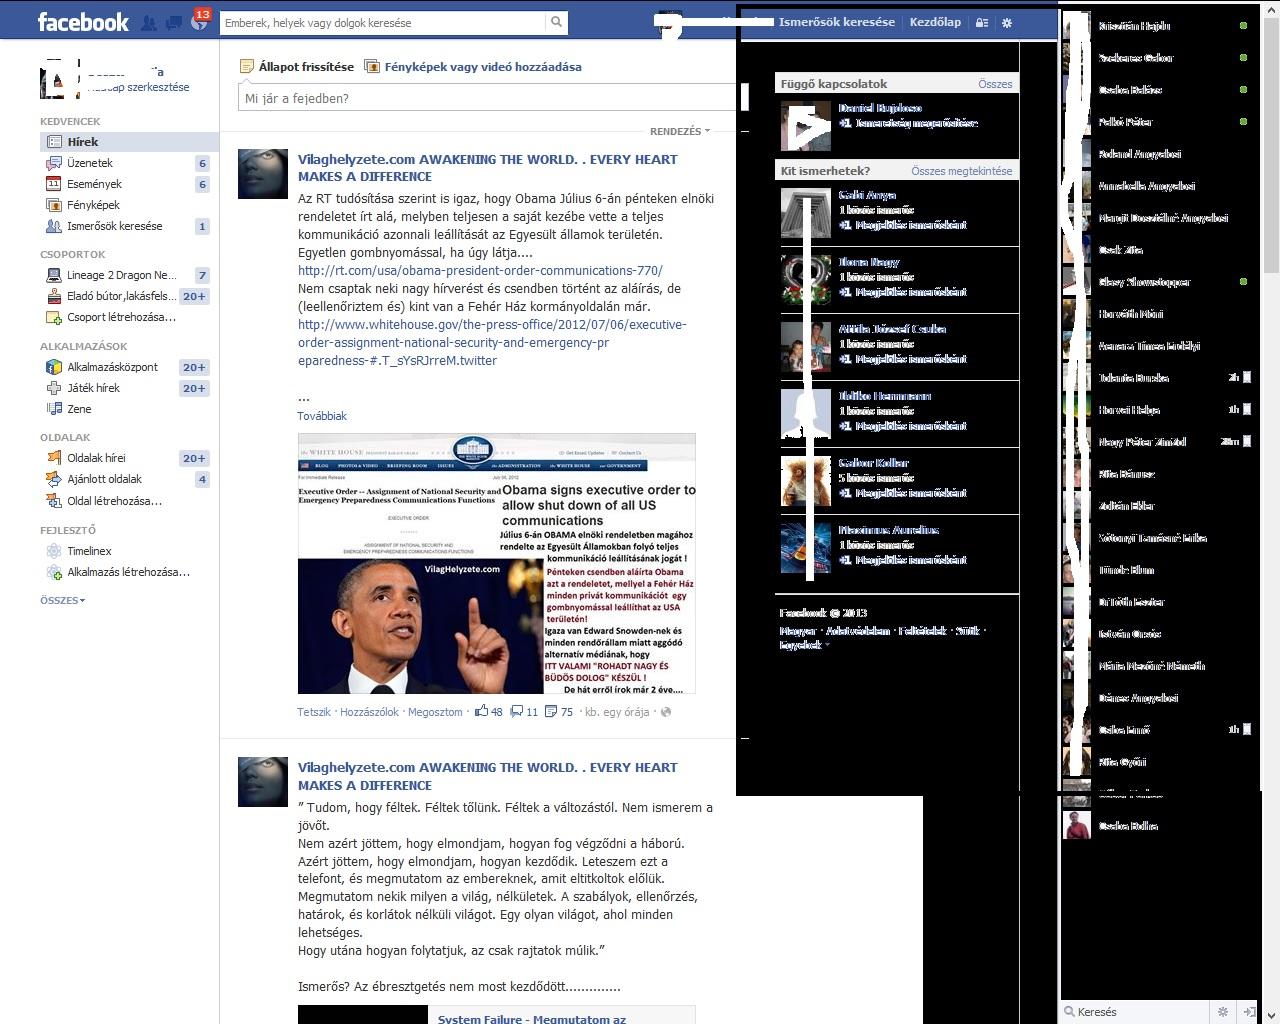Viewport: 1280px width, 1024px height.
Task: Open the rt.com article link
Action: pyautogui.click(x=480, y=270)
